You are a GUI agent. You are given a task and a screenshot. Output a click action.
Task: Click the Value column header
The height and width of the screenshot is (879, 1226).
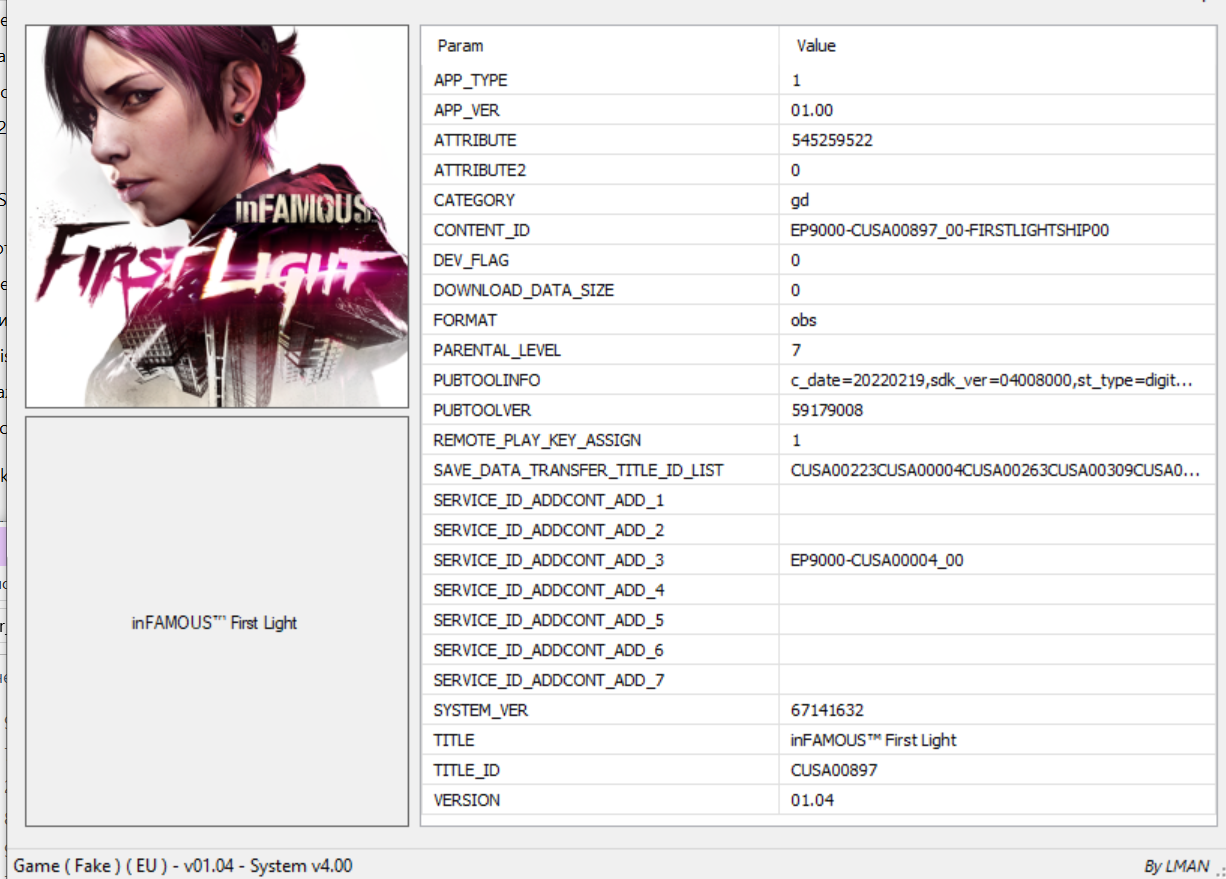coord(816,45)
